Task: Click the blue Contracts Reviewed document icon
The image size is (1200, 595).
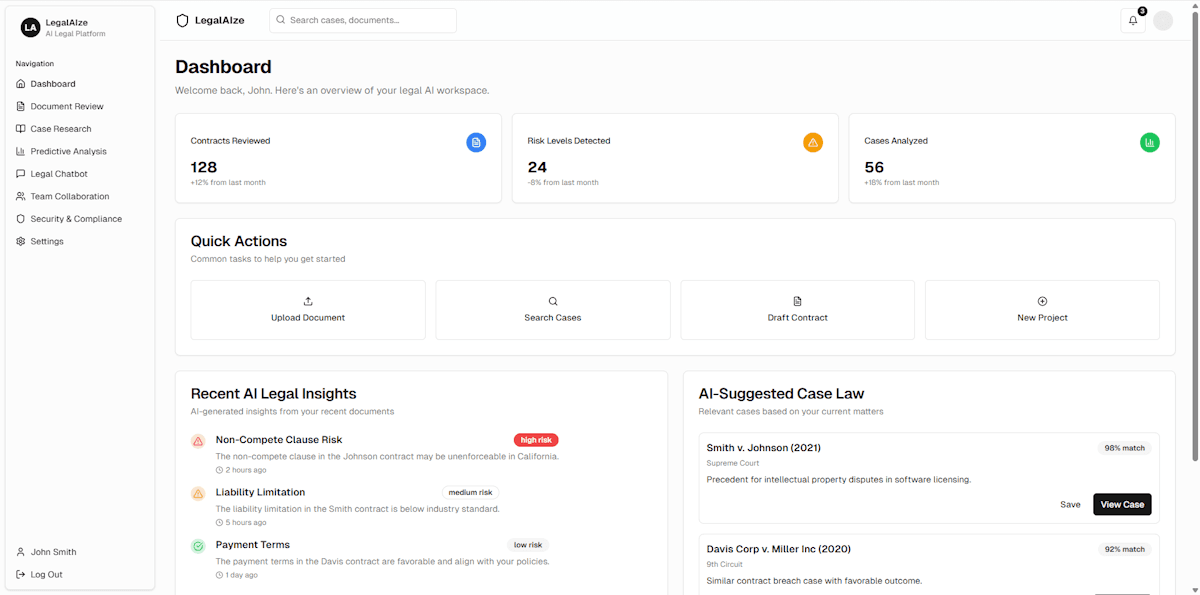Action: [x=476, y=143]
